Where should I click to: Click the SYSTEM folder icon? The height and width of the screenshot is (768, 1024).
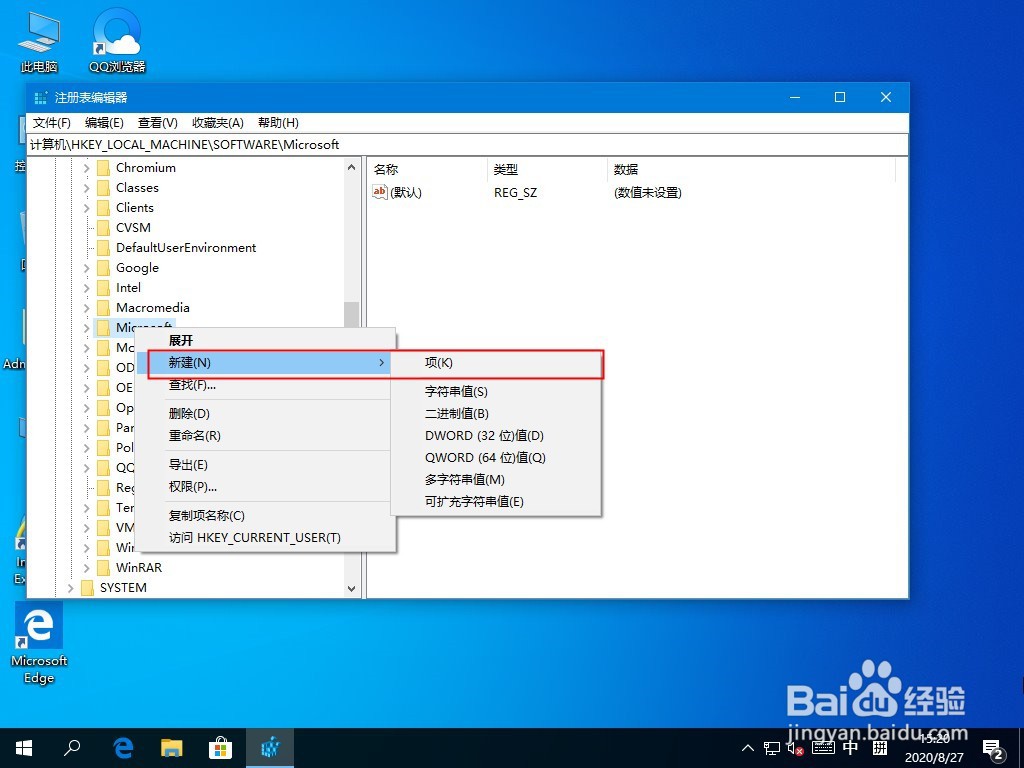click(x=87, y=588)
